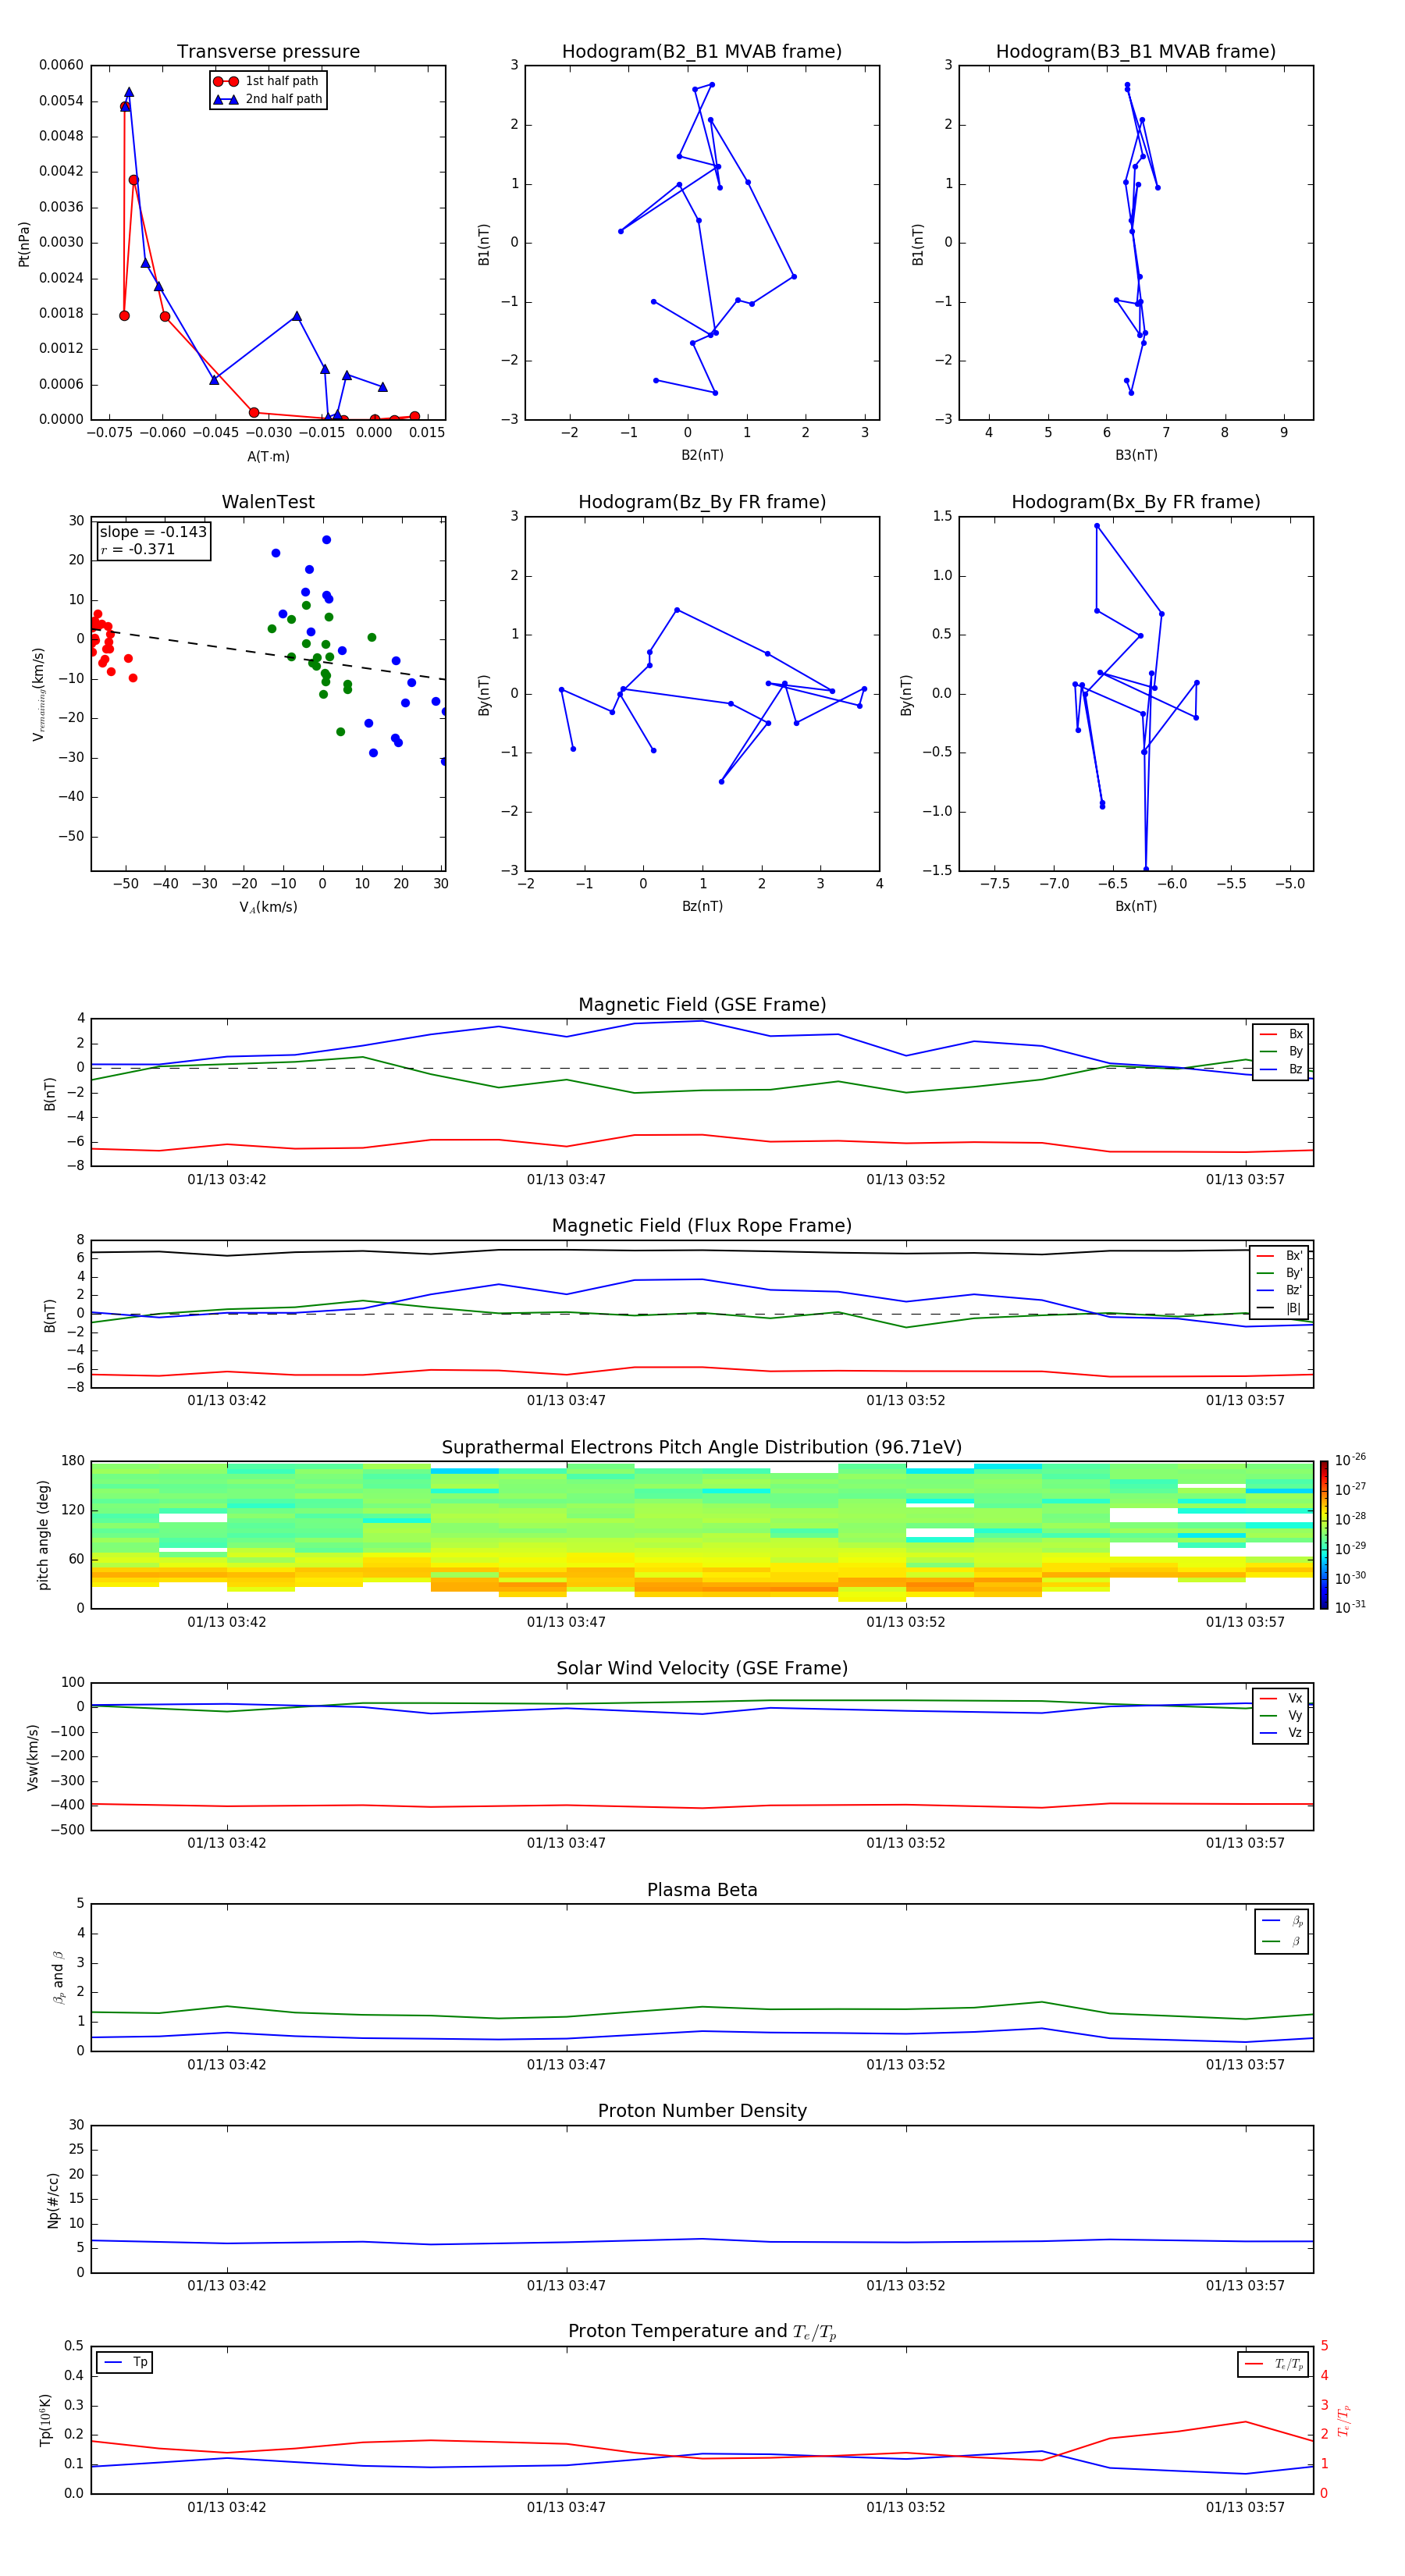The image size is (1405, 2576).
Task: Click the 'Hodogram(Bz_By FR frame)' title
Action: [x=702, y=502]
